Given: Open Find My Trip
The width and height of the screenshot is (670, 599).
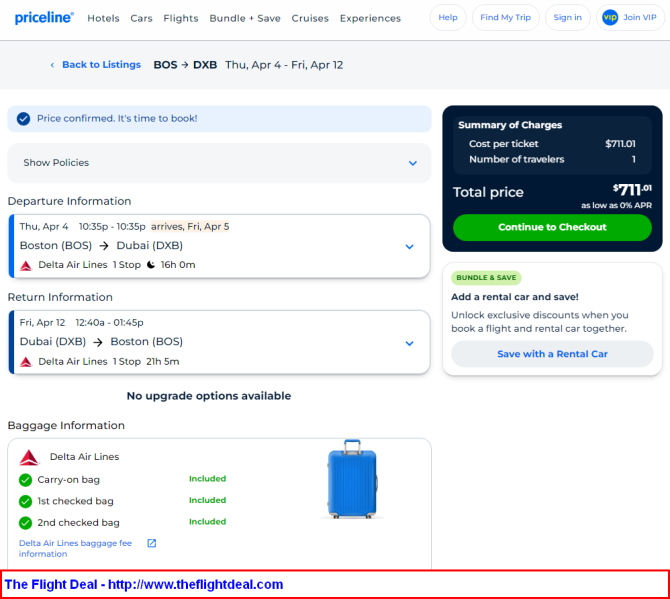Looking at the screenshot, I should click(505, 18).
